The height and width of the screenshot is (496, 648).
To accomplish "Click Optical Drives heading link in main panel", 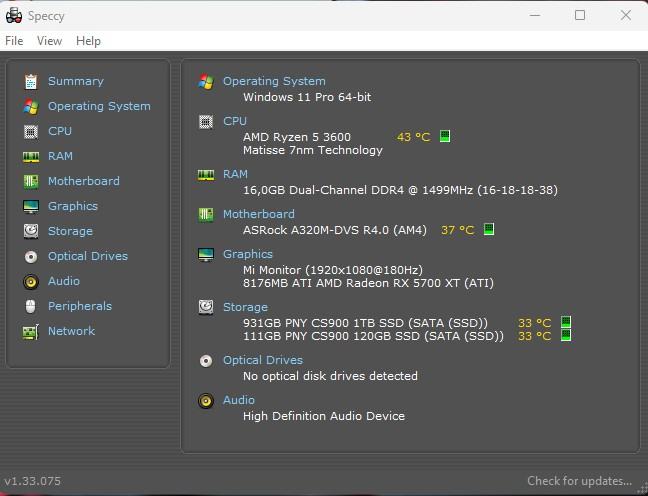I will click(x=262, y=360).
